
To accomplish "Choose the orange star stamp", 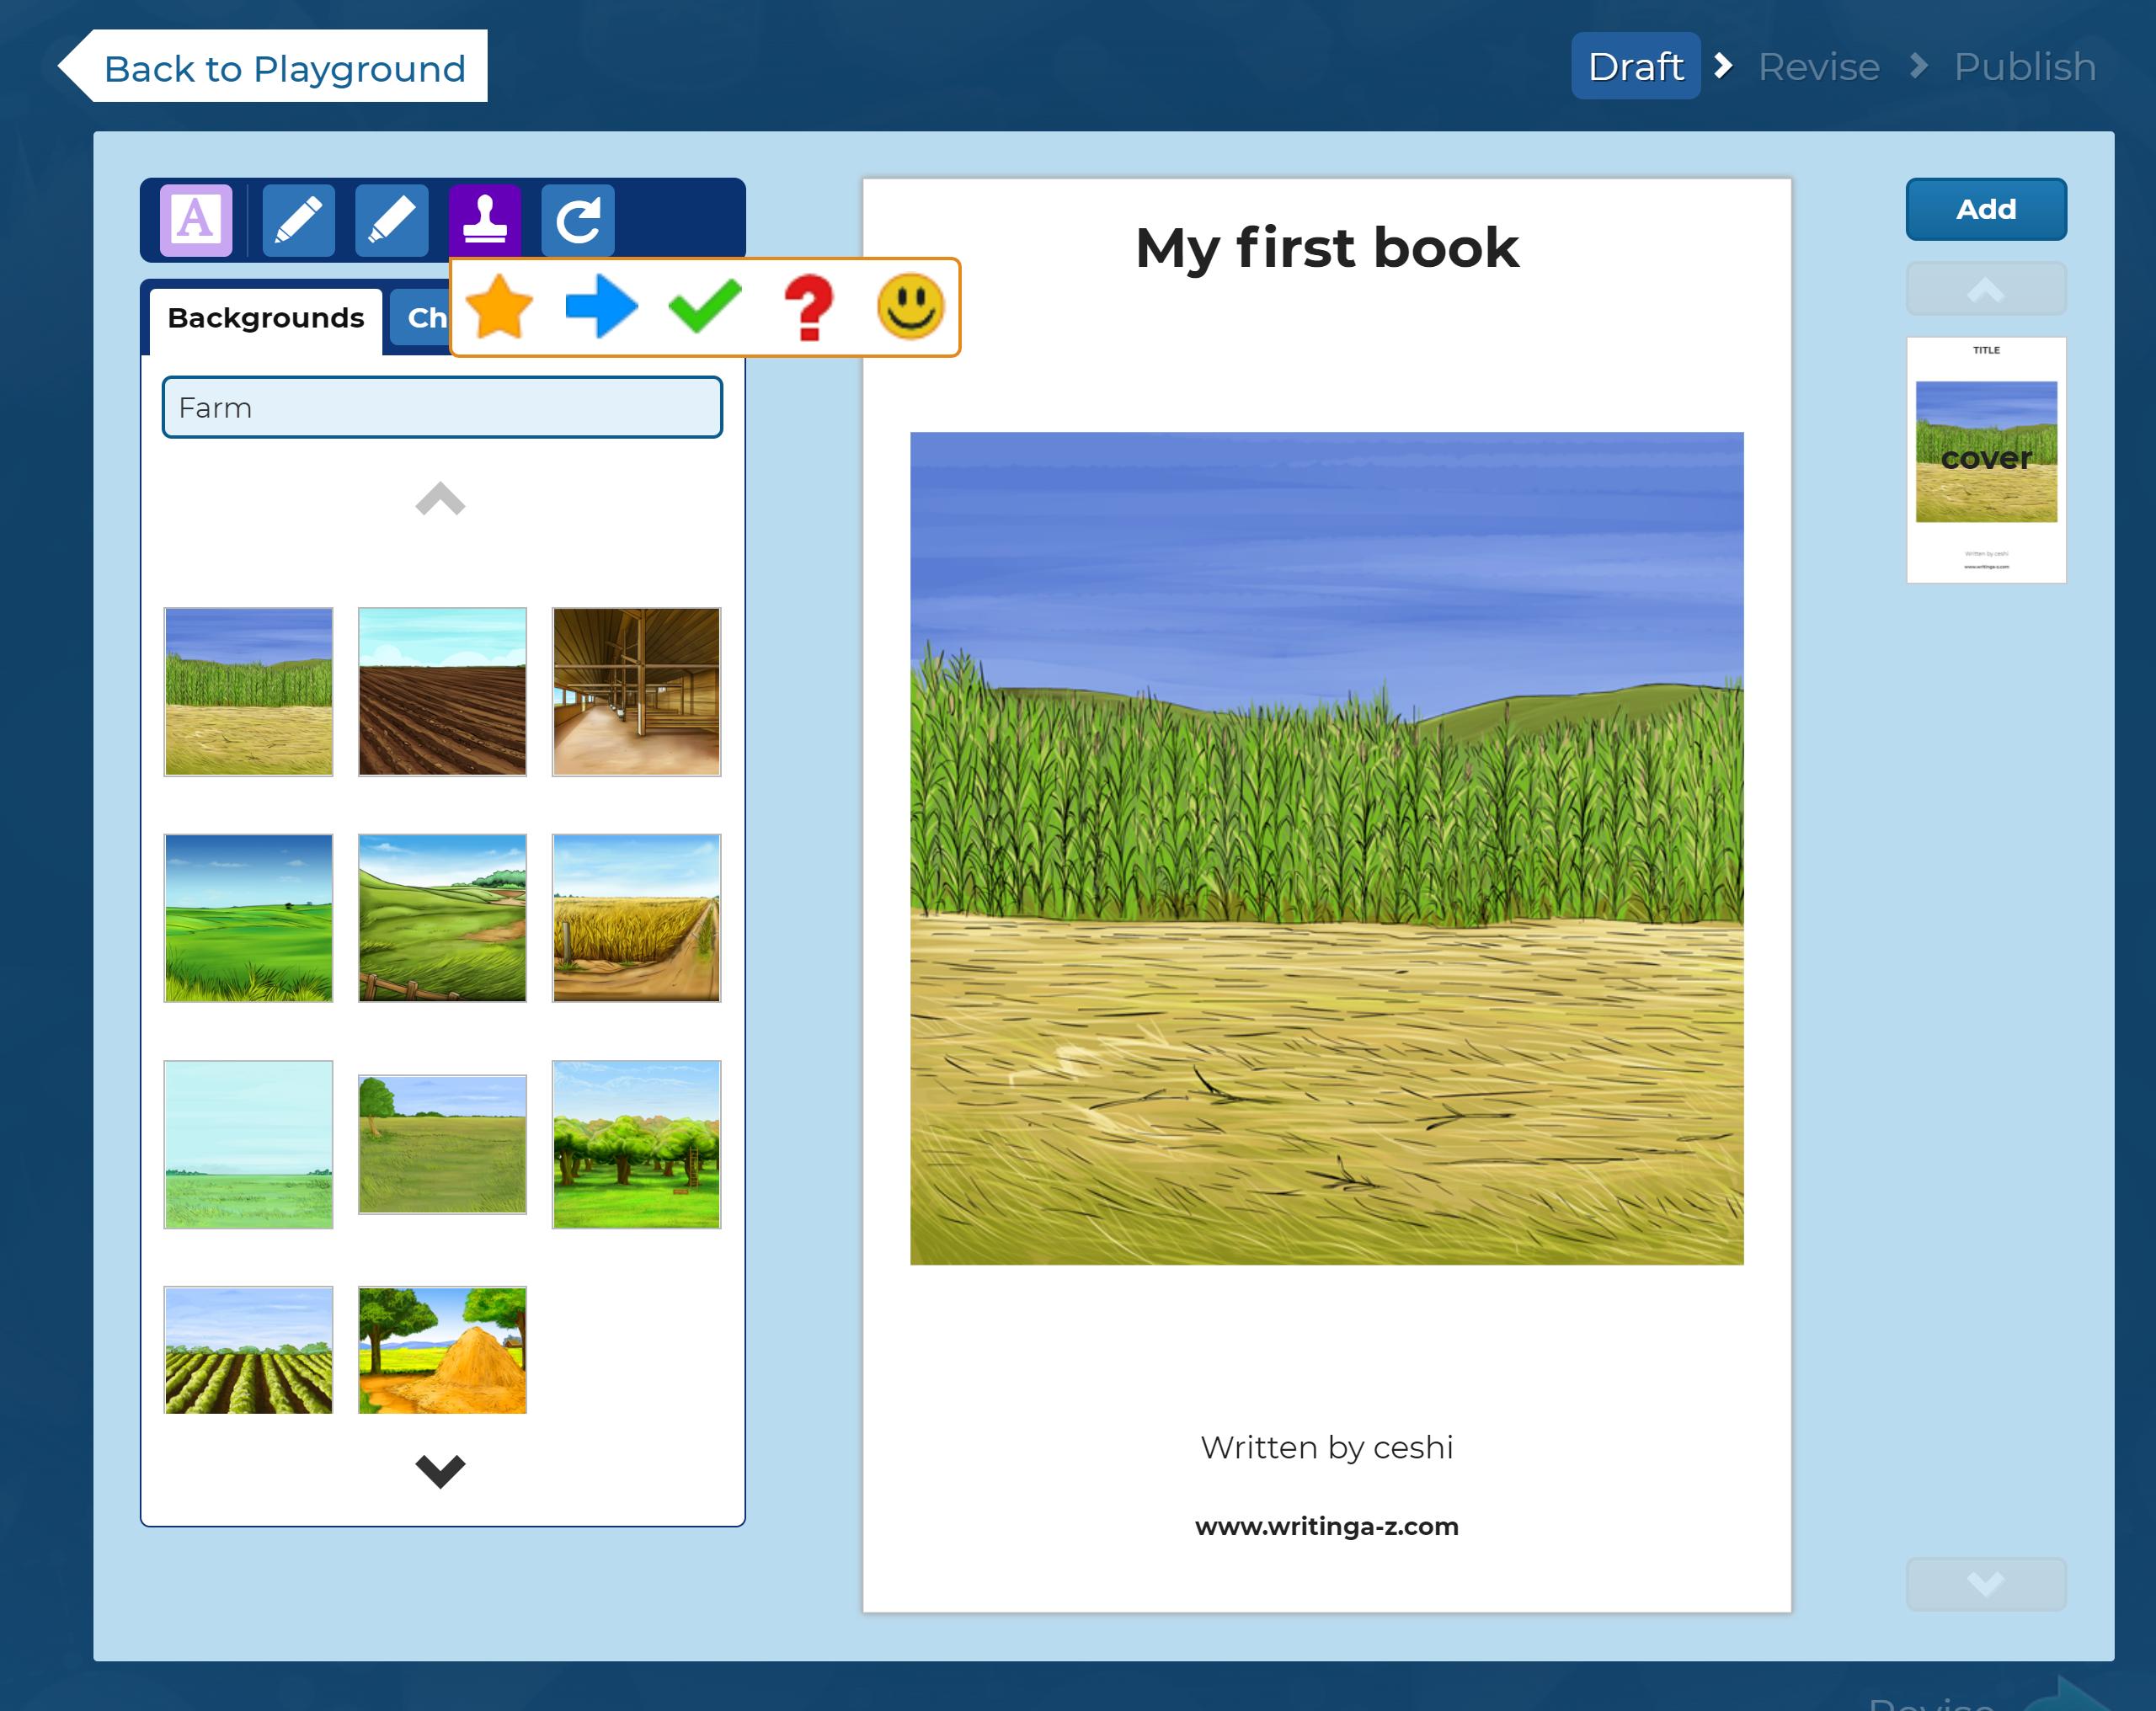I will click(x=500, y=307).
